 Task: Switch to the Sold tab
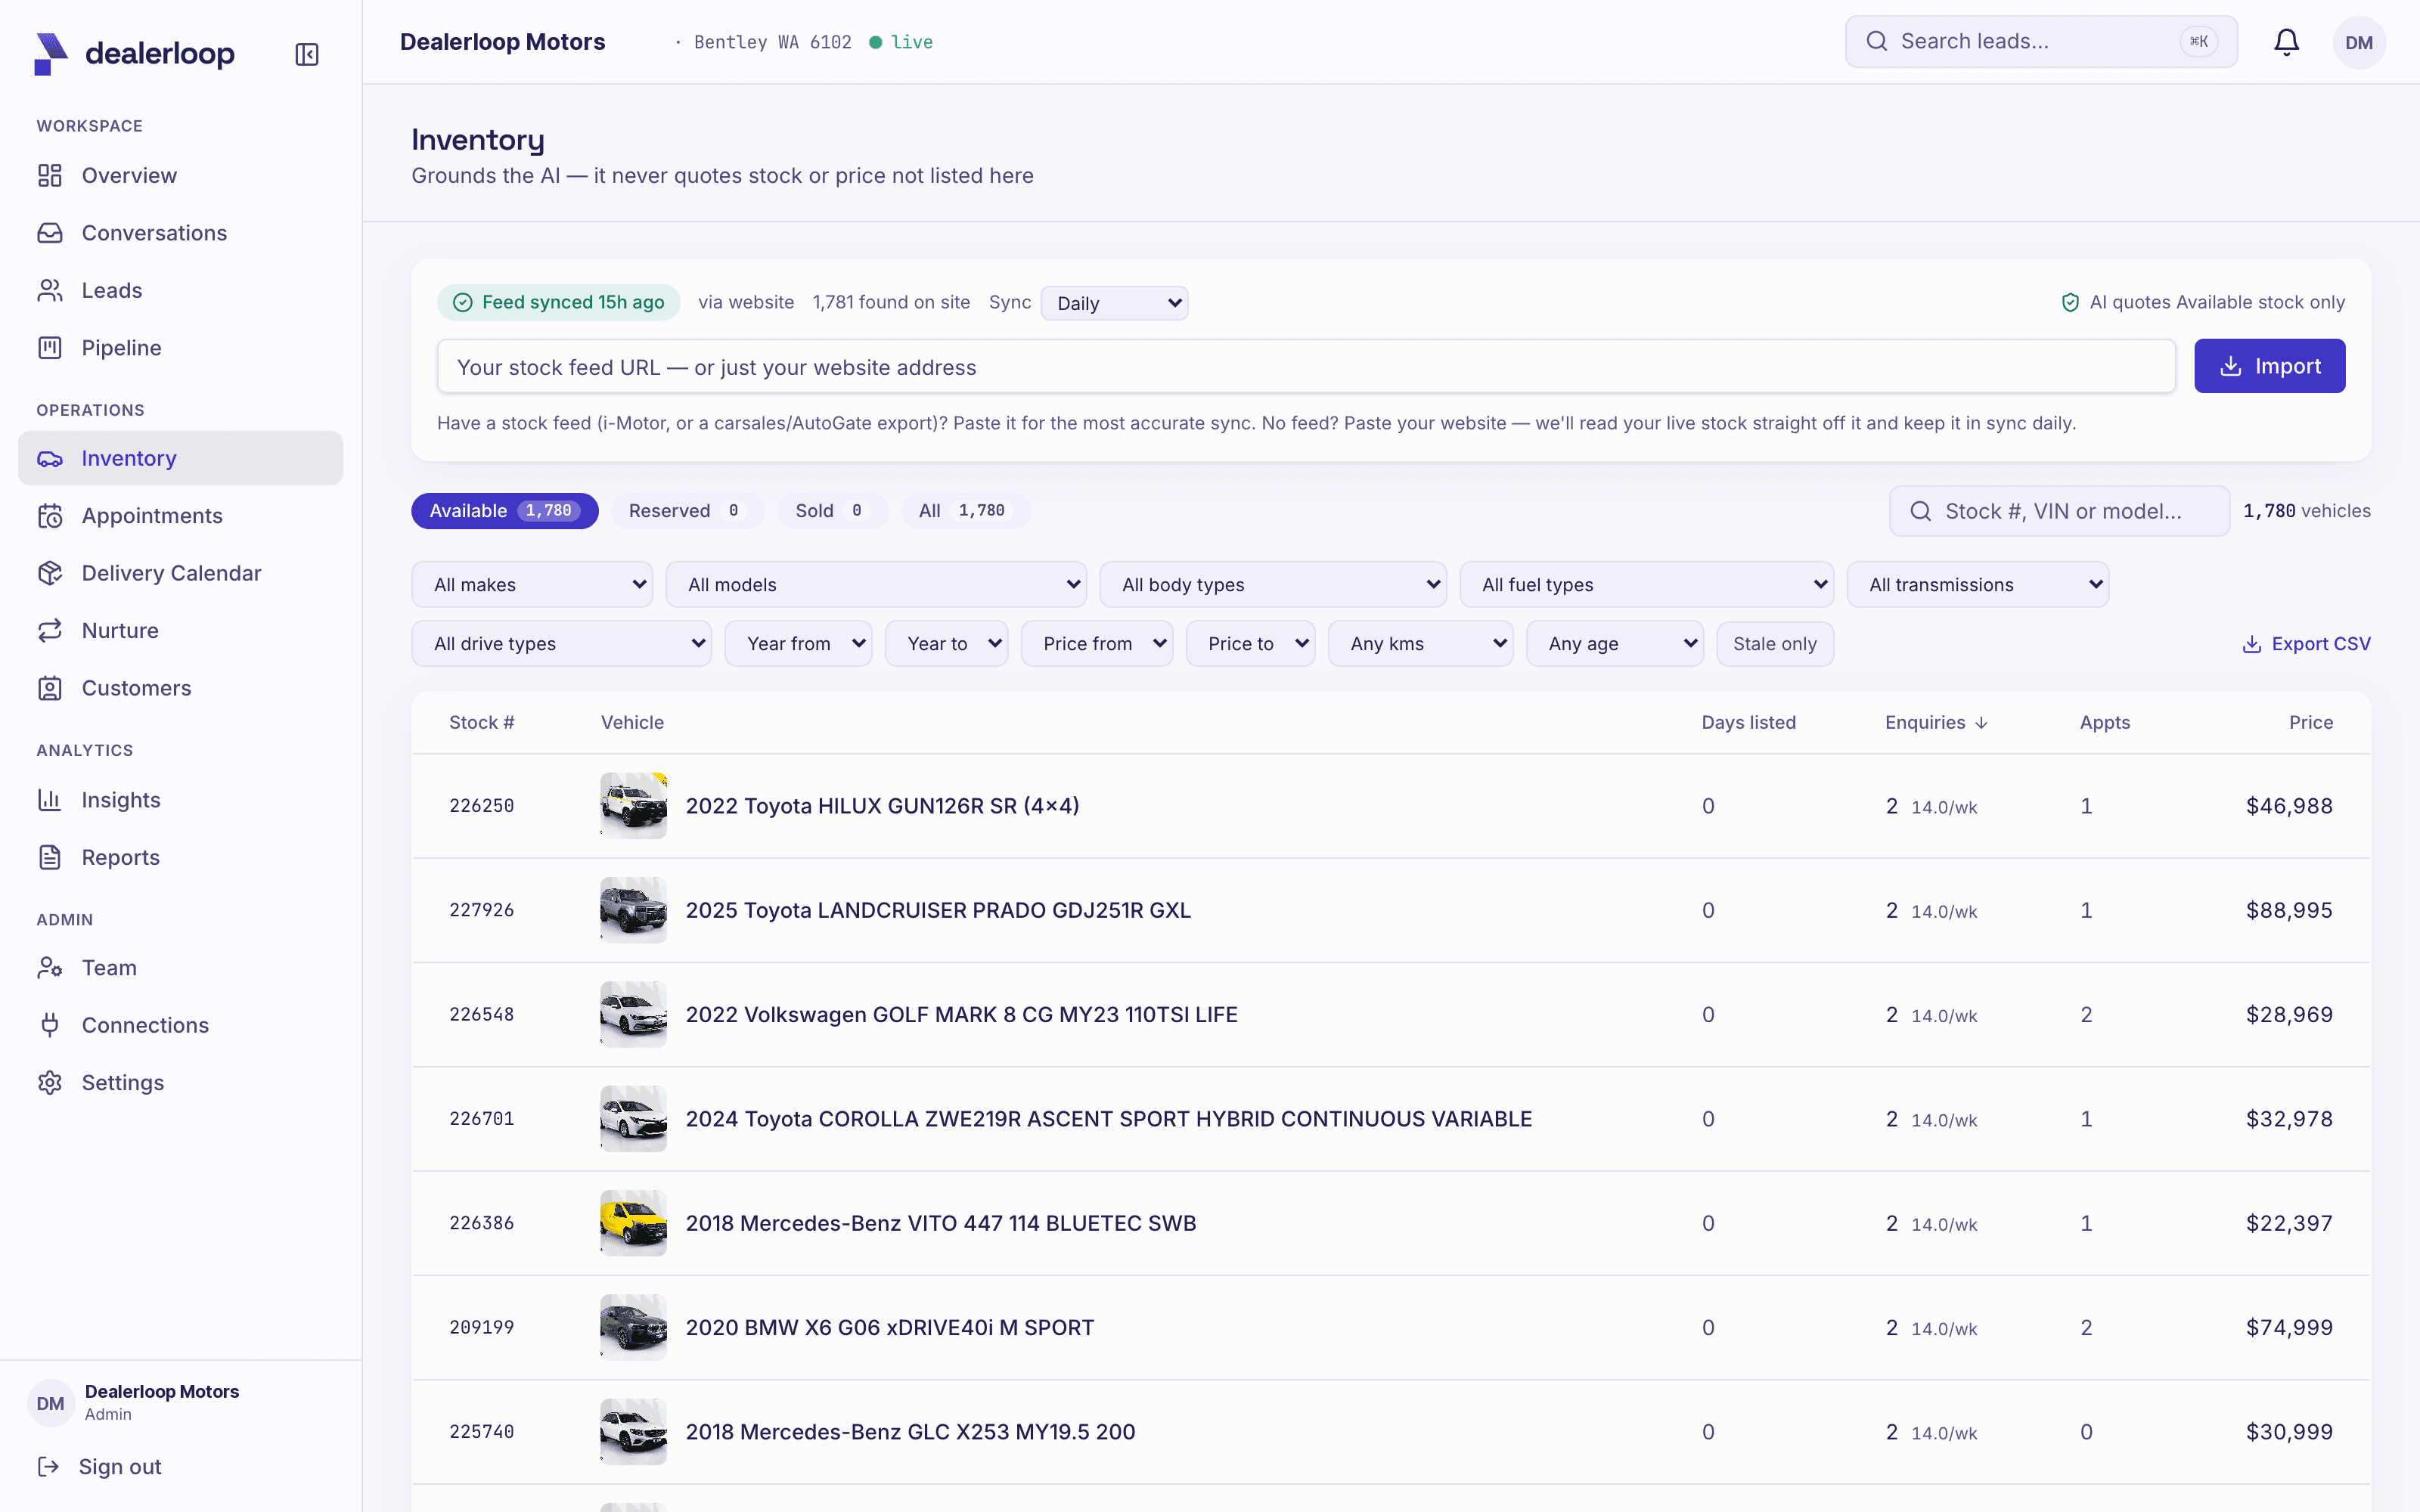(832, 511)
